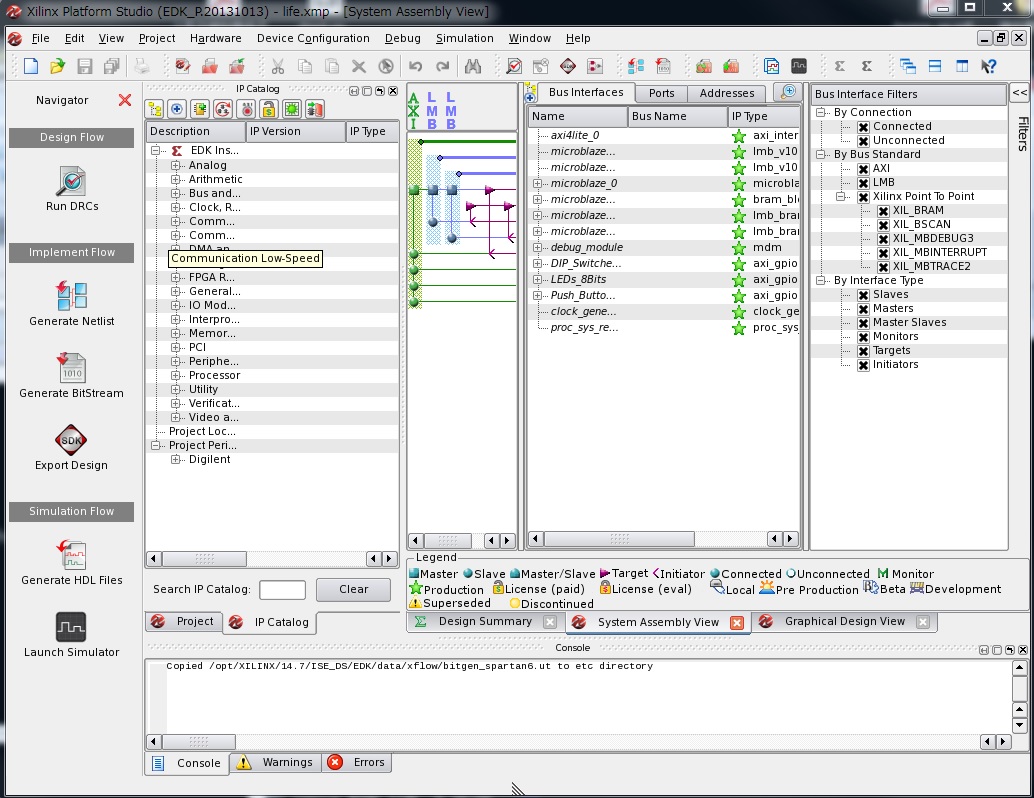Click the Generate BitStream icon
Image resolution: width=1034 pixels, height=798 pixels.
71,368
